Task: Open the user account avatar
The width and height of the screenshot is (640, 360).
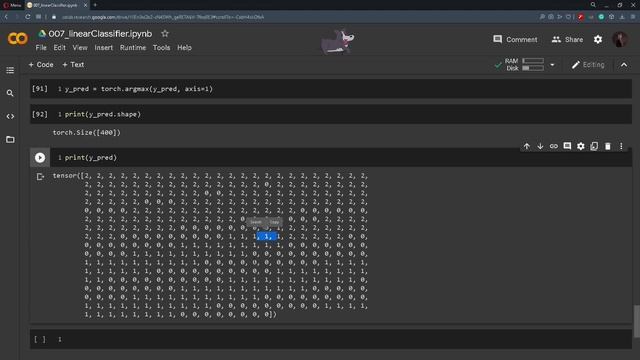Action: [620, 40]
